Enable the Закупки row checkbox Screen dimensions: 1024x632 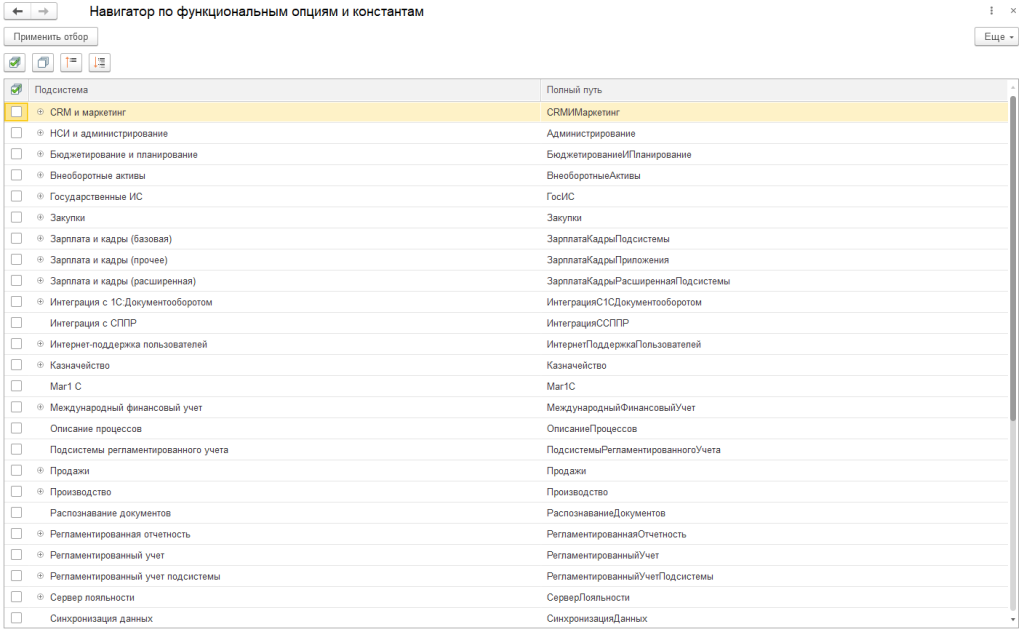pyautogui.click(x=16, y=217)
